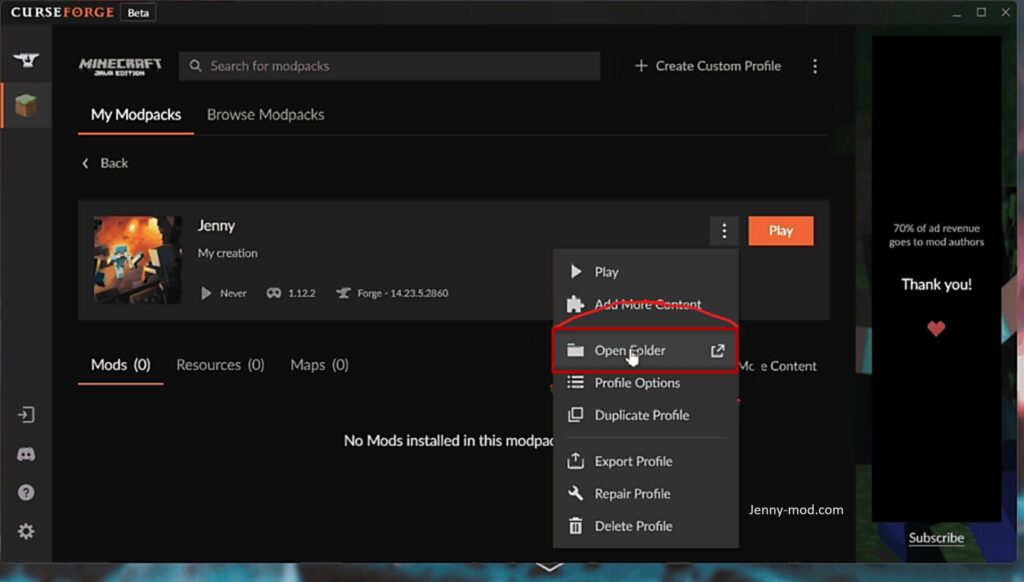Screen dimensions: 1024x582
Task: Open the three-dot menu next to Create Custom Profile
Action: (815, 66)
